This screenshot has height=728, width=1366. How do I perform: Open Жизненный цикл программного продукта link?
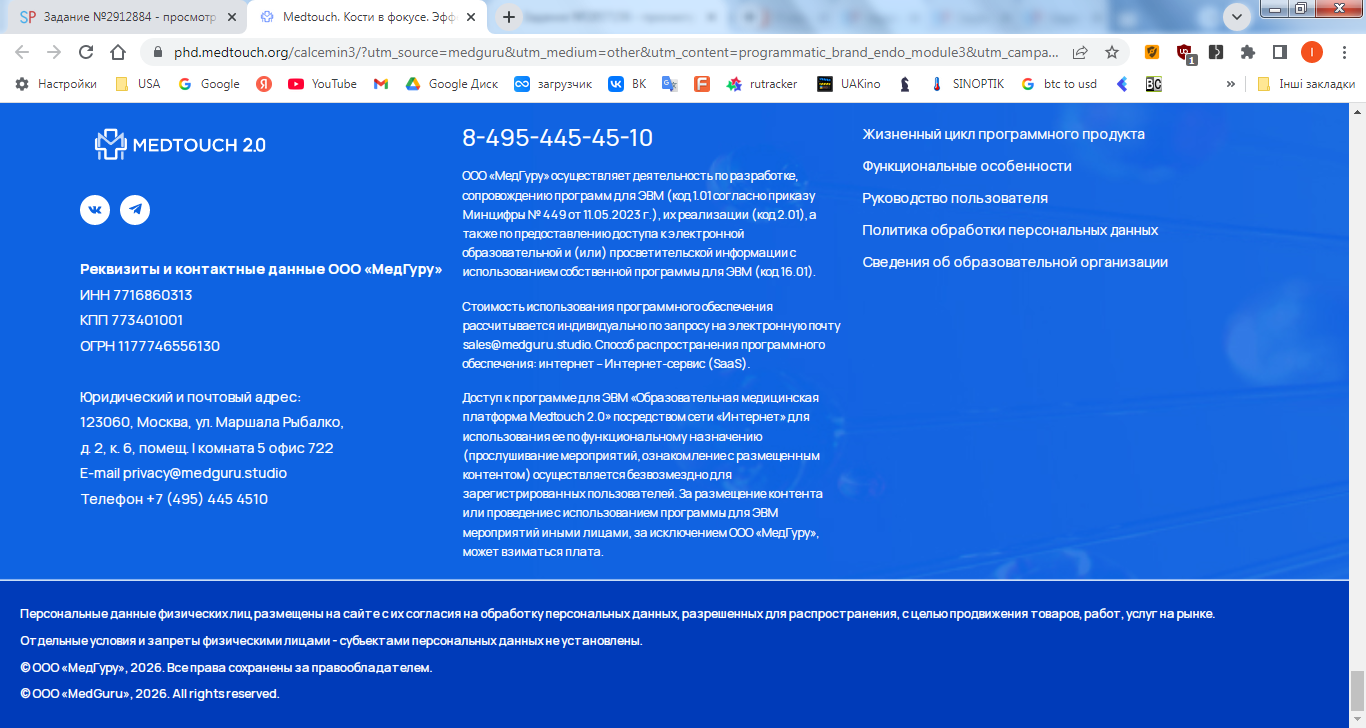coord(1003,134)
